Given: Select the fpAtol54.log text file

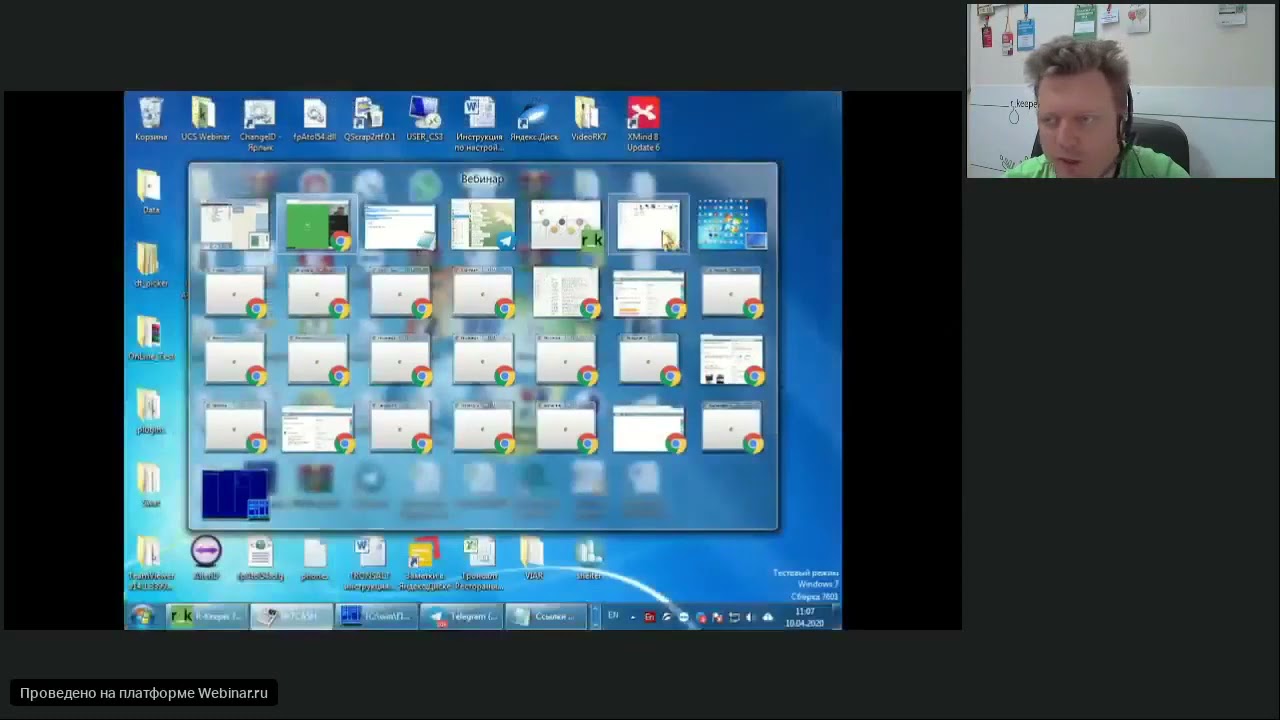Looking at the screenshot, I should (260, 557).
